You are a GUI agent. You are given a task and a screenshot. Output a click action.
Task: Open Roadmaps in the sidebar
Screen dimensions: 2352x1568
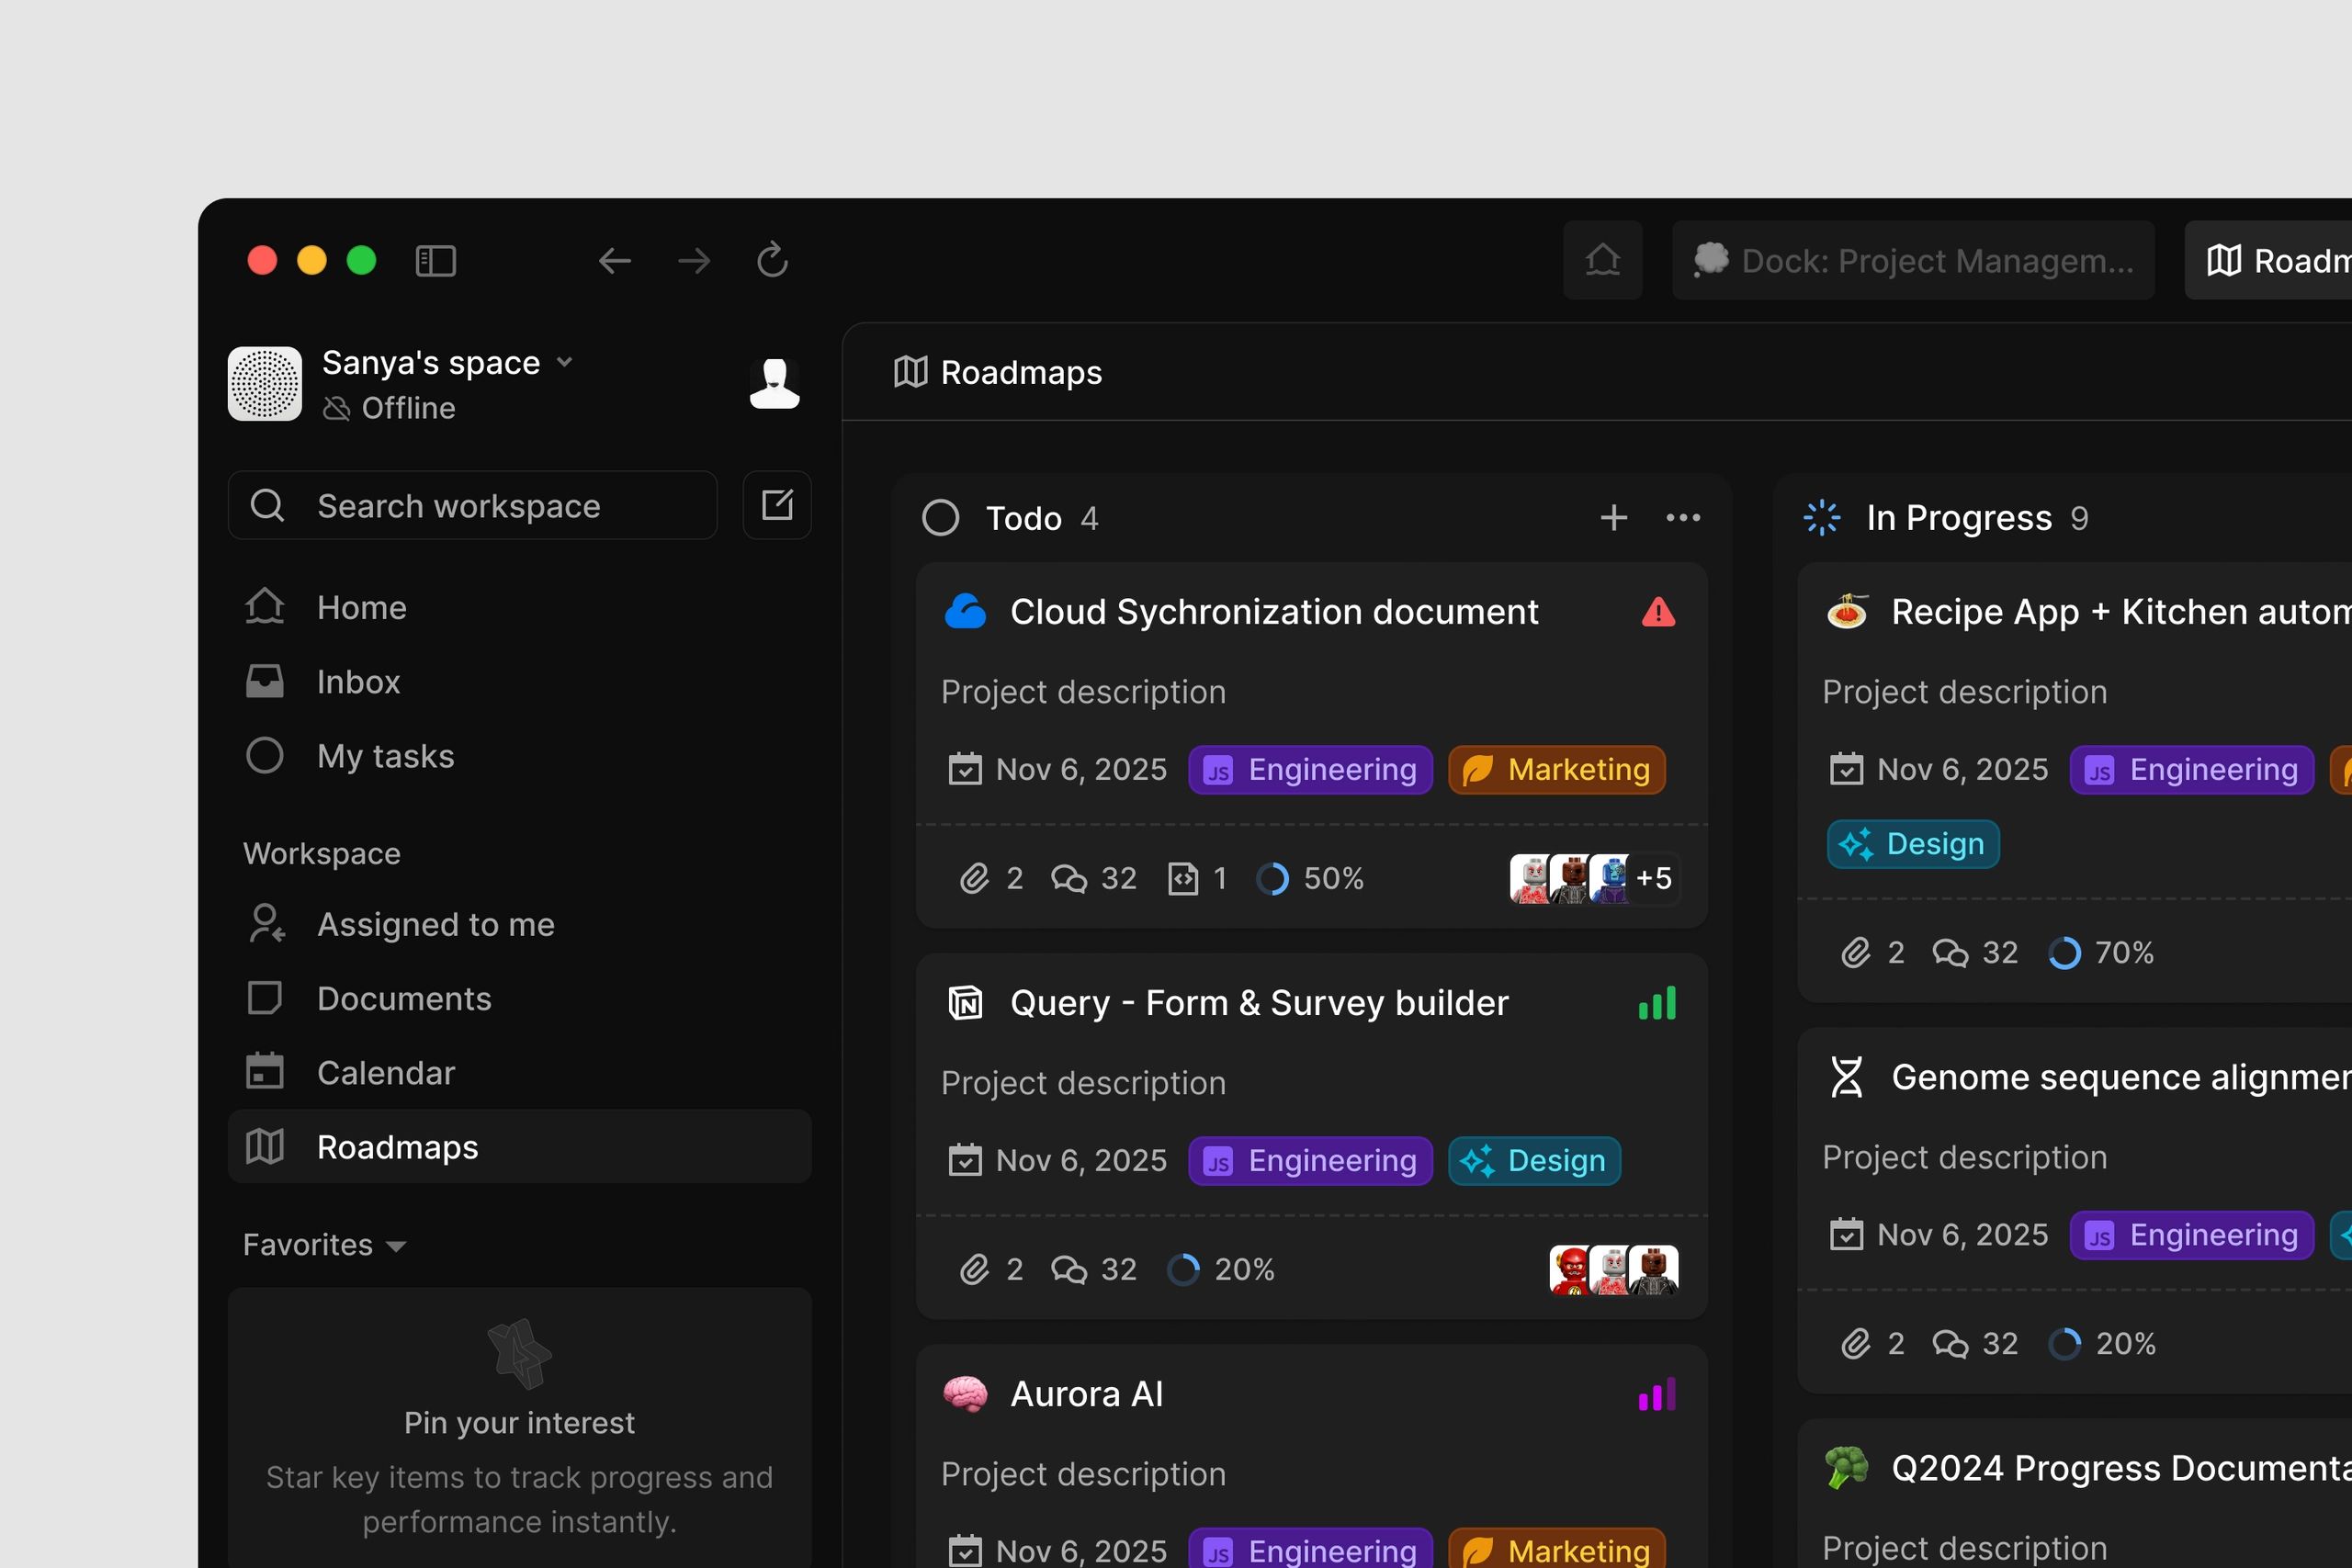pyautogui.click(x=520, y=1147)
